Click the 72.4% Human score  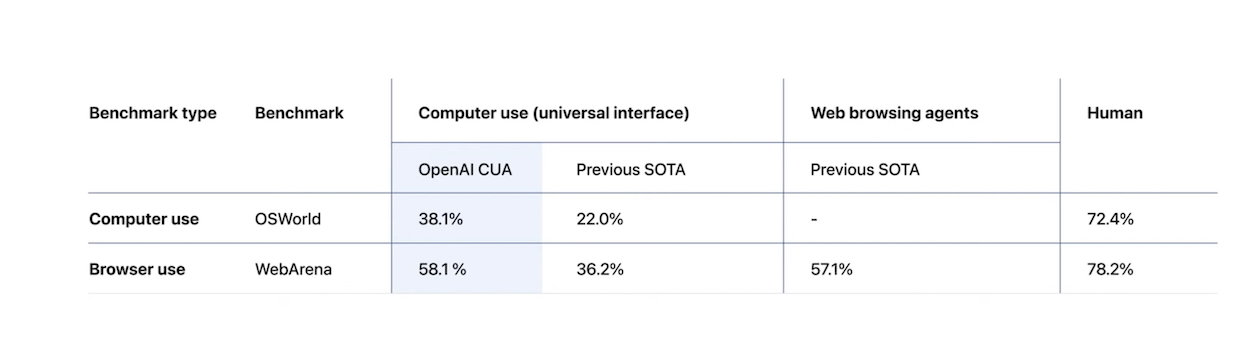click(x=1110, y=219)
